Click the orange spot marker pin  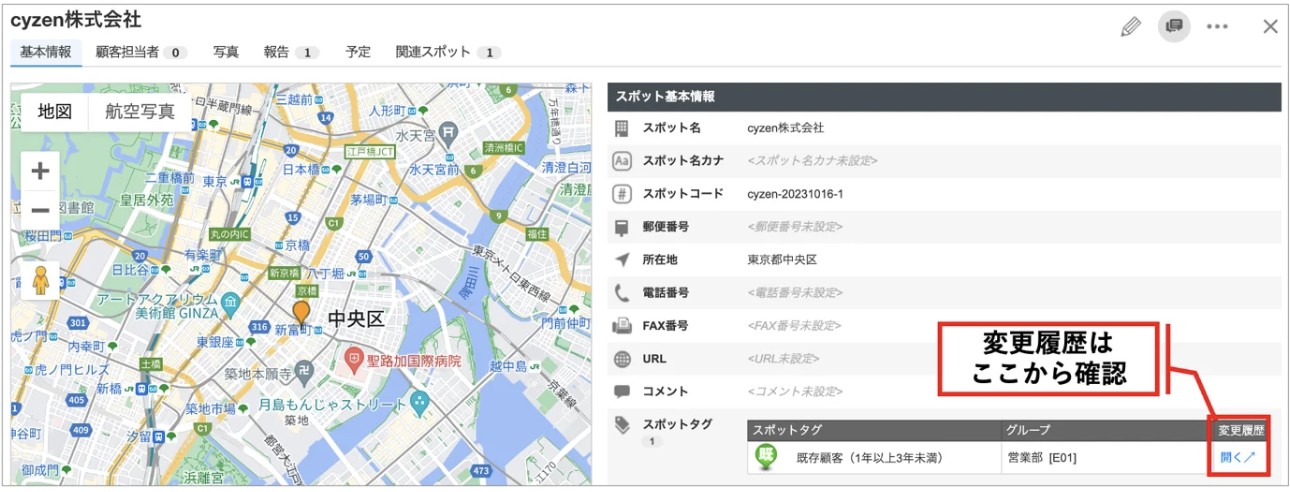tap(301, 312)
